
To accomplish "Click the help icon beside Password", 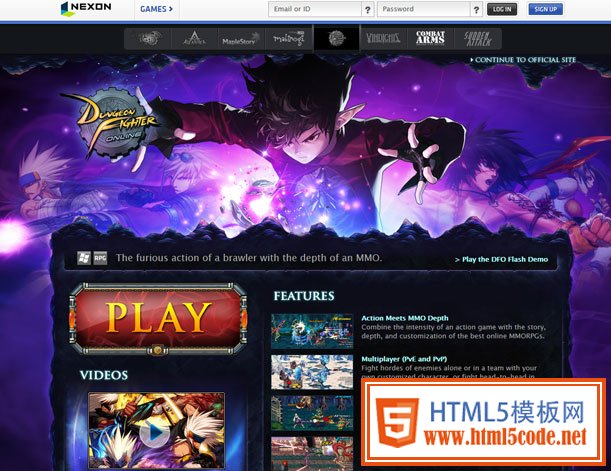I will pos(476,9).
